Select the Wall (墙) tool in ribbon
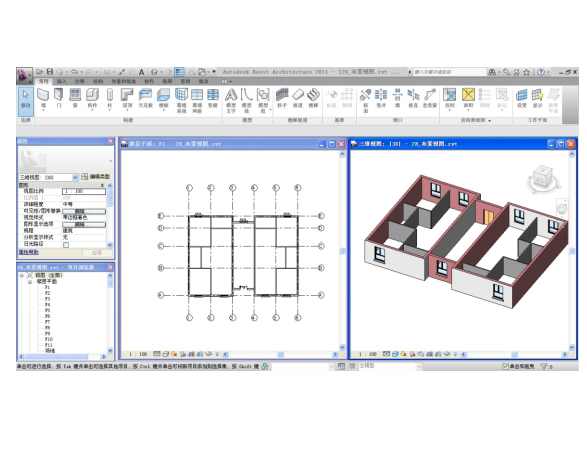 pyautogui.click(x=43, y=99)
